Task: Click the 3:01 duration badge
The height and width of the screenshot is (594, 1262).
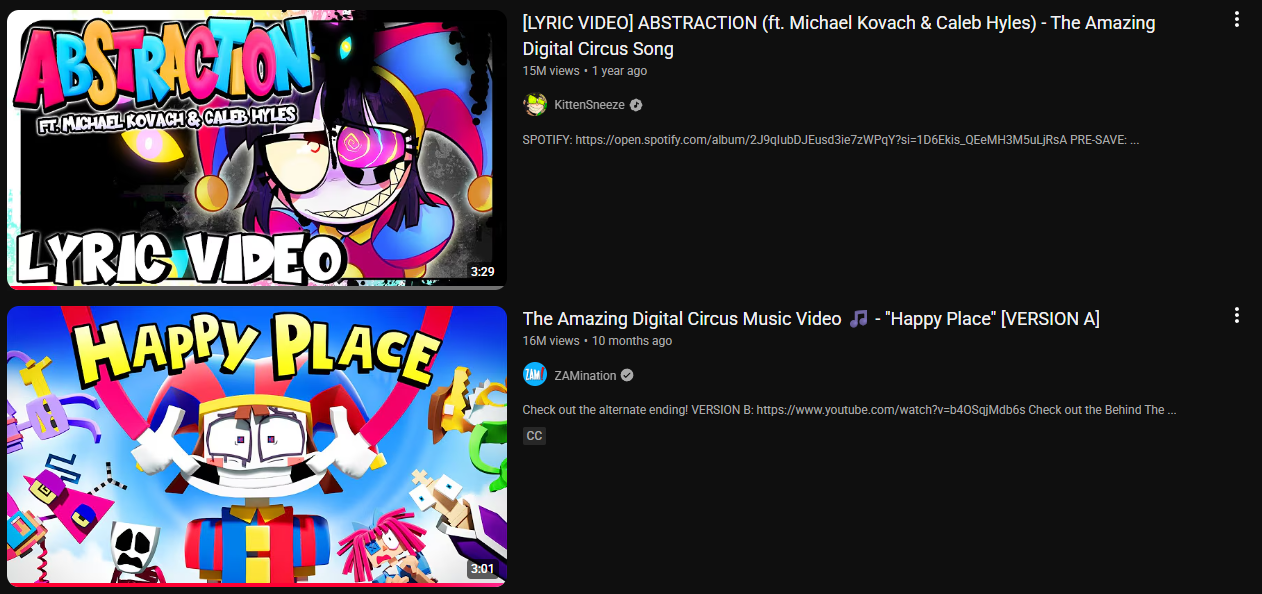Action: coord(482,570)
